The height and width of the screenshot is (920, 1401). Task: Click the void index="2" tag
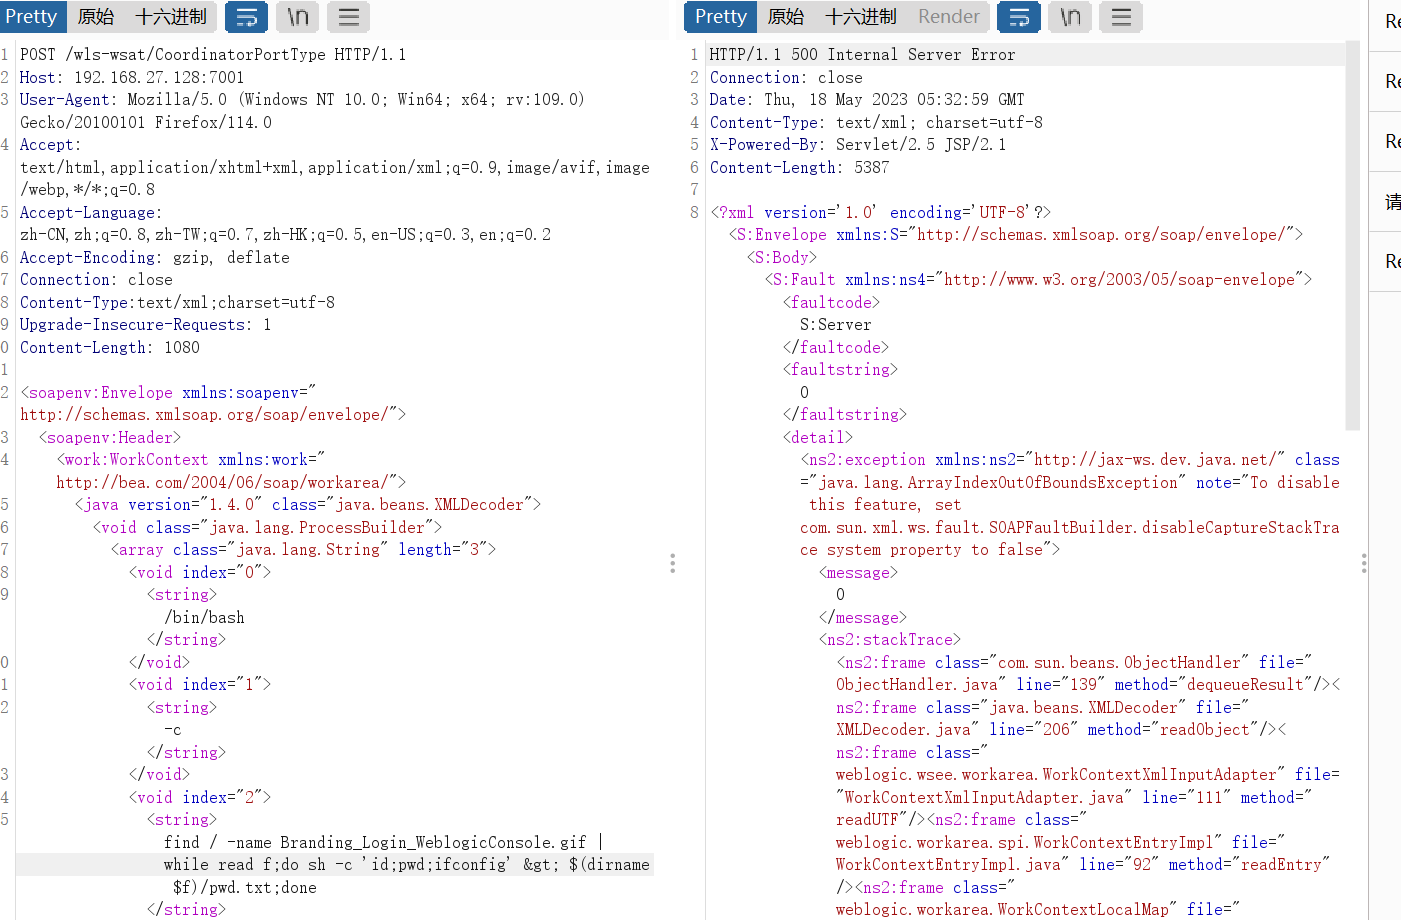coord(200,798)
